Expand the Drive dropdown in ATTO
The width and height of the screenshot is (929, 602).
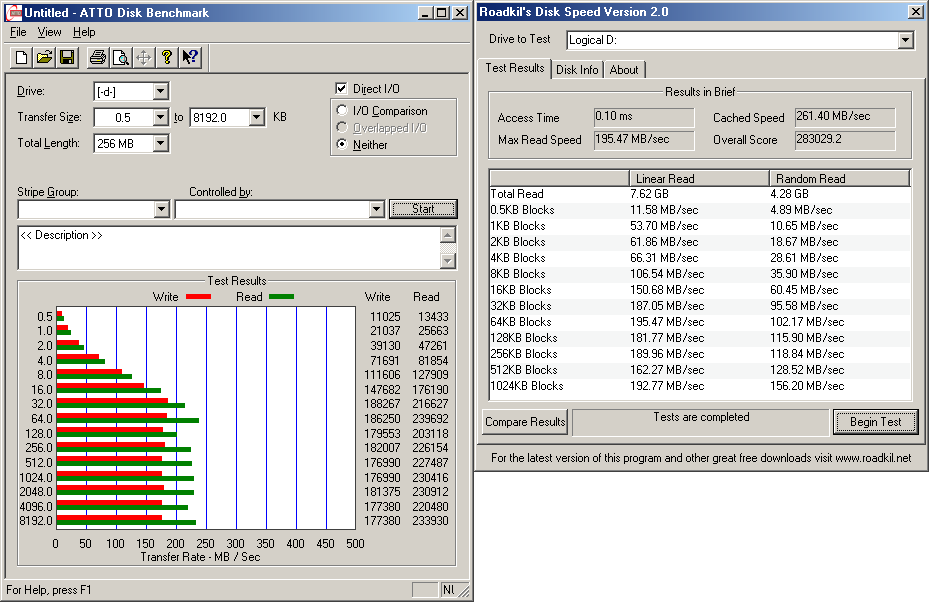click(160, 92)
